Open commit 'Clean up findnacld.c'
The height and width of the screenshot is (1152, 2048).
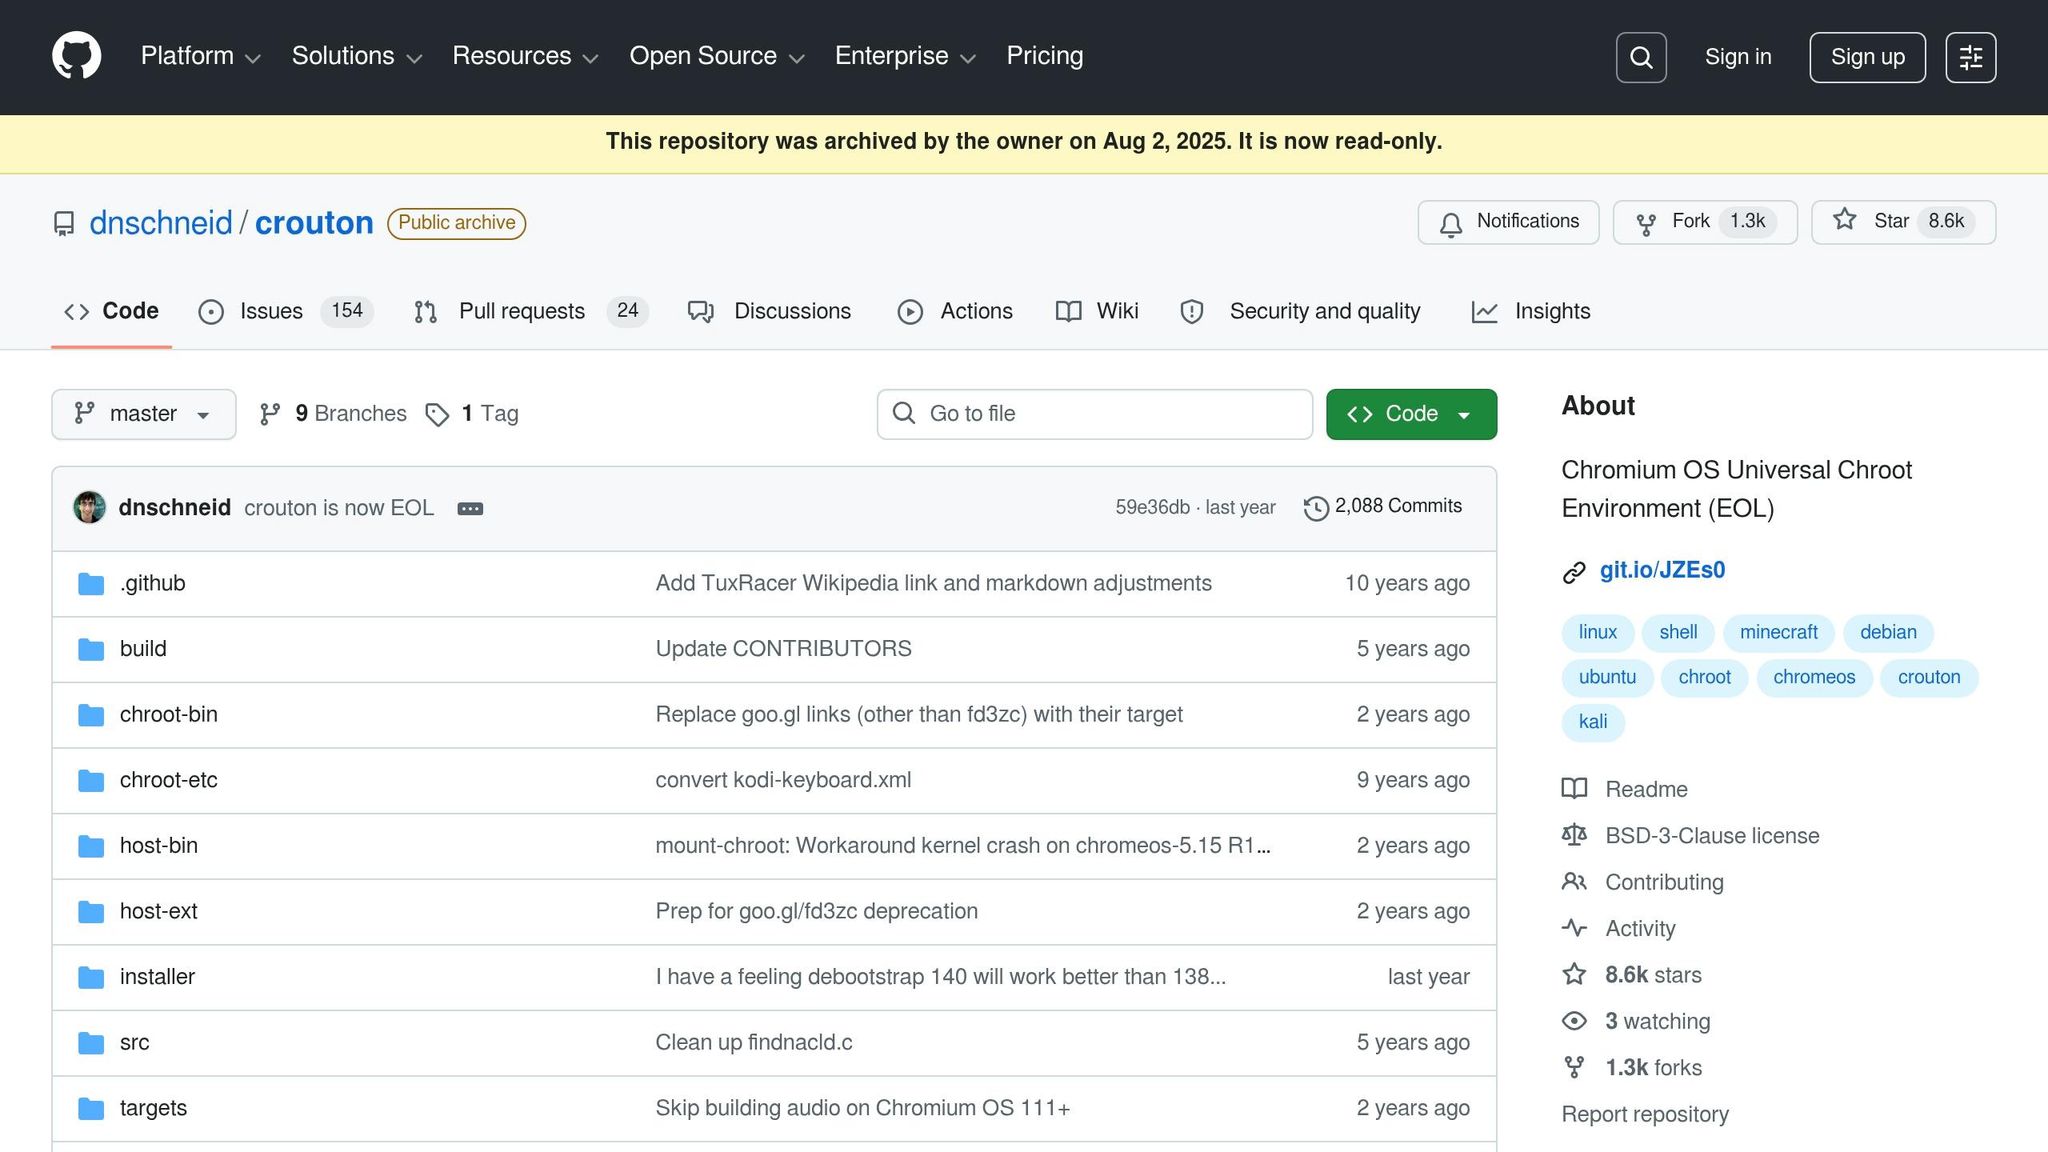coord(754,1043)
